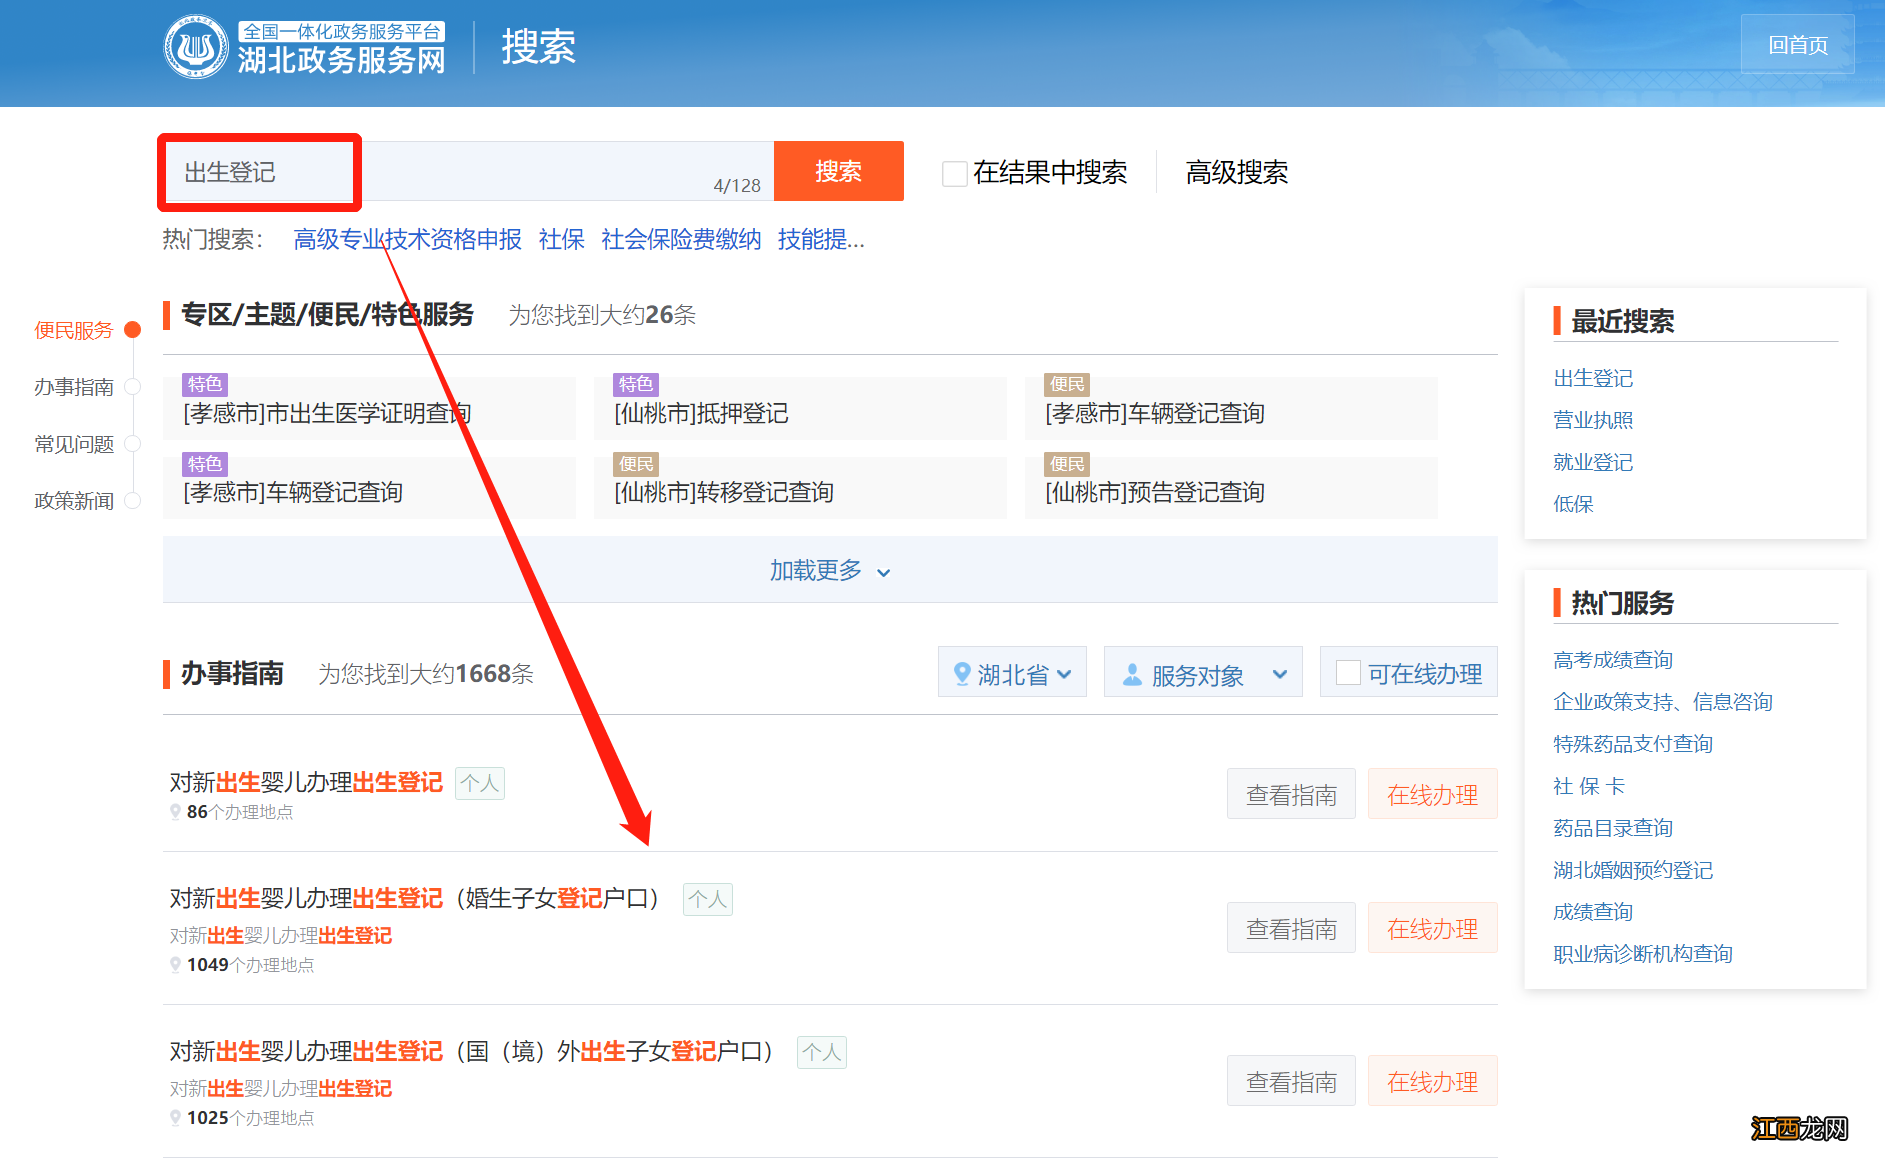
Task: Open 高考成绩查询 in hot services
Action: pos(1612,659)
